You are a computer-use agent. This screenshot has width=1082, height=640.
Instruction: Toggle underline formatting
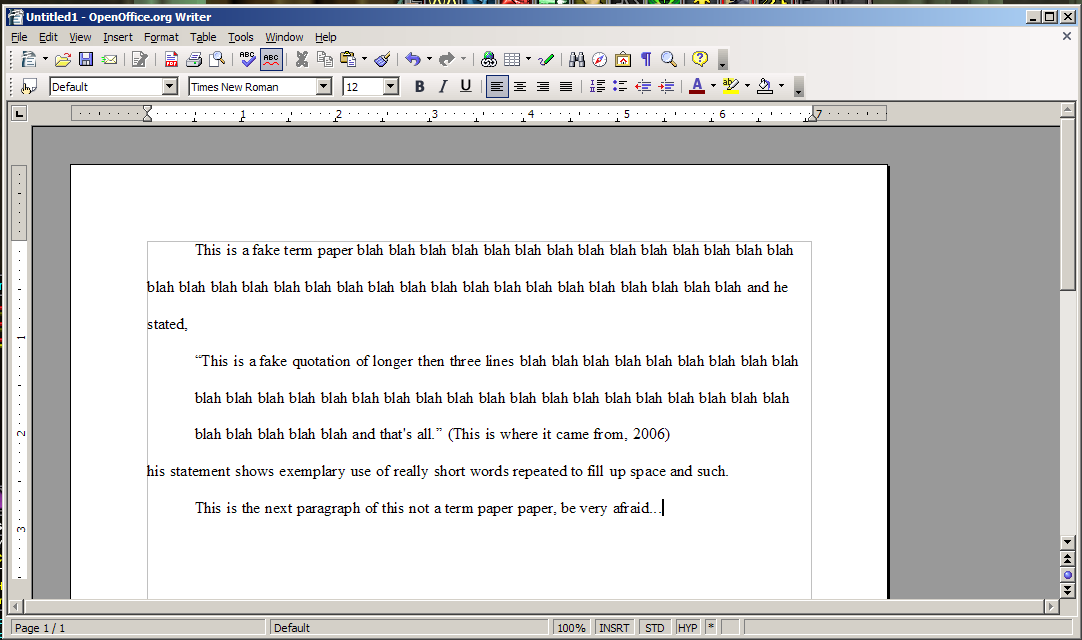pyautogui.click(x=466, y=87)
